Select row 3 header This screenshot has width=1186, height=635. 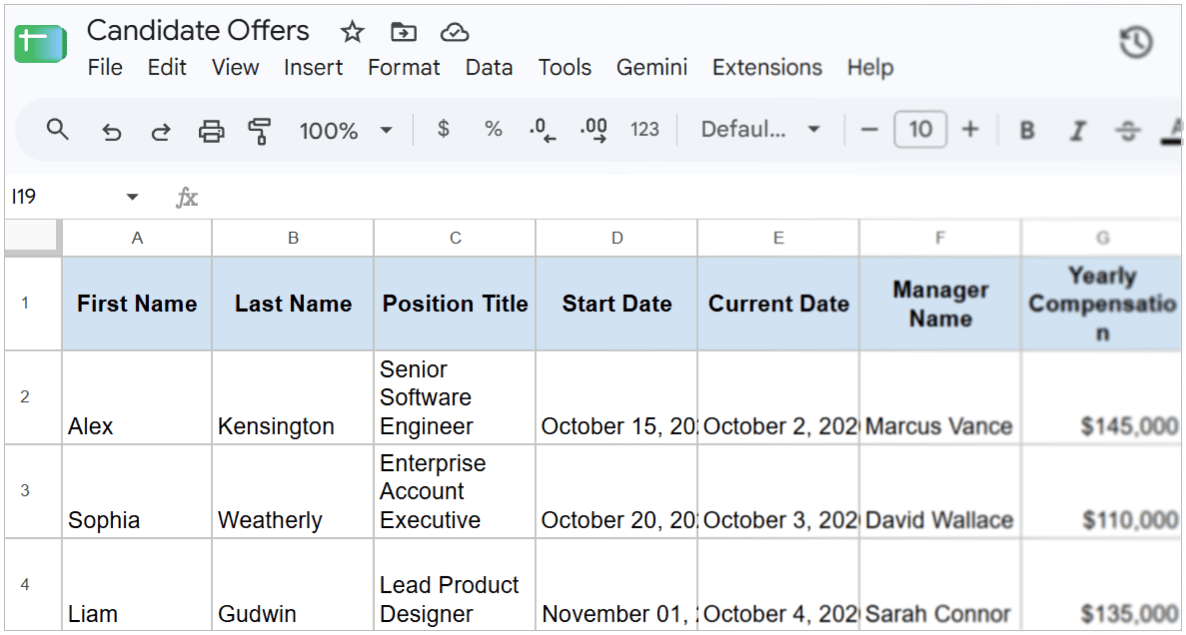(x=33, y=491)
